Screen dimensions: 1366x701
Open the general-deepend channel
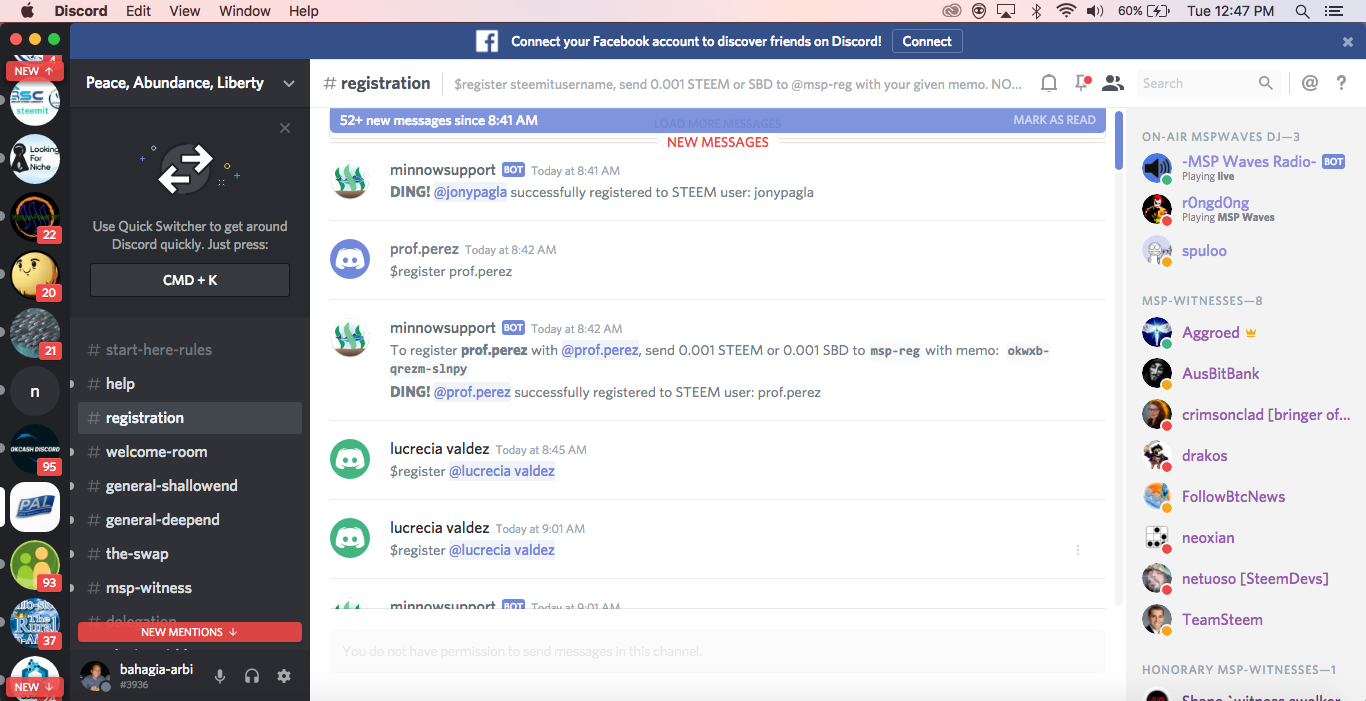pos(190,520)
